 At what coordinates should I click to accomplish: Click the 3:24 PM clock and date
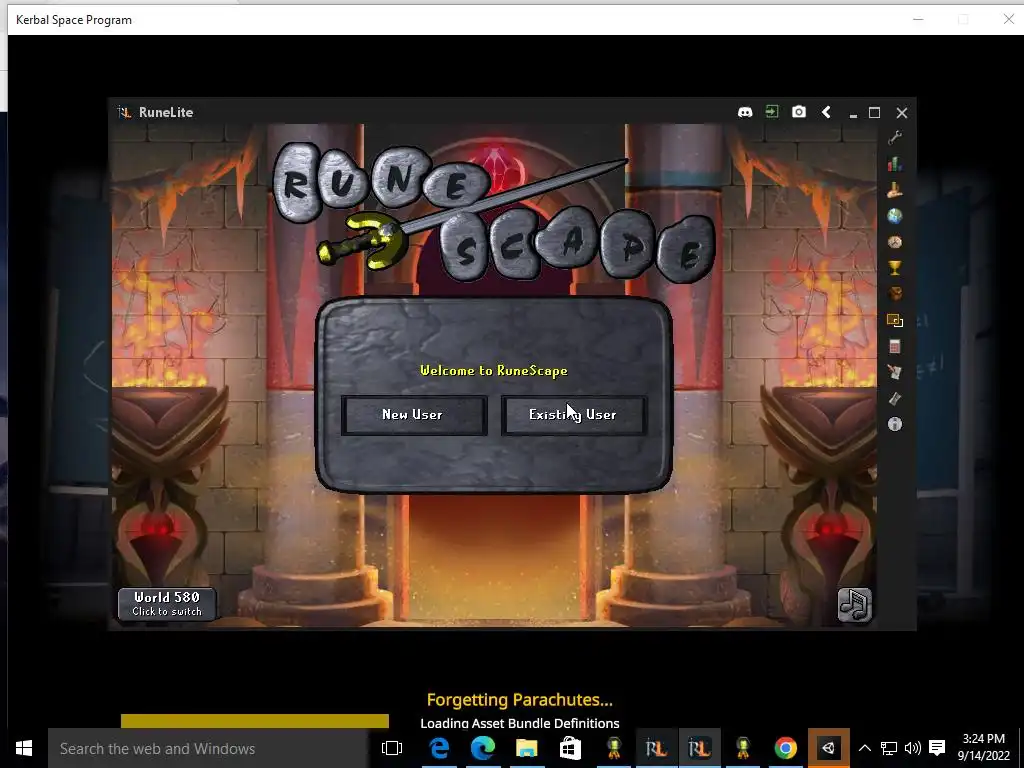(984, 748)
